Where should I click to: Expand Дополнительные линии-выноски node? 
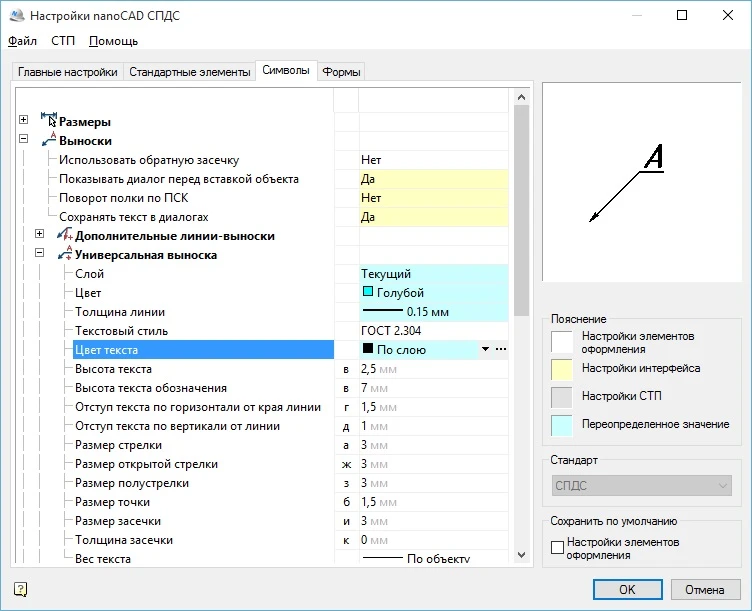coord(40,235)
